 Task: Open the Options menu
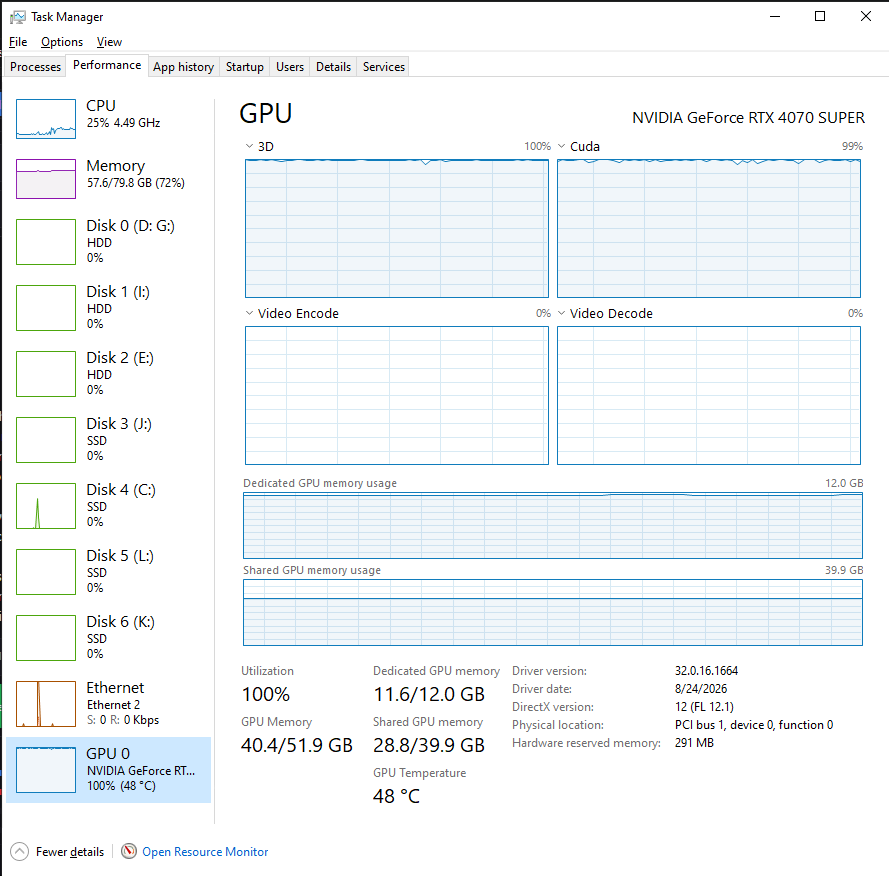(62, 42)
